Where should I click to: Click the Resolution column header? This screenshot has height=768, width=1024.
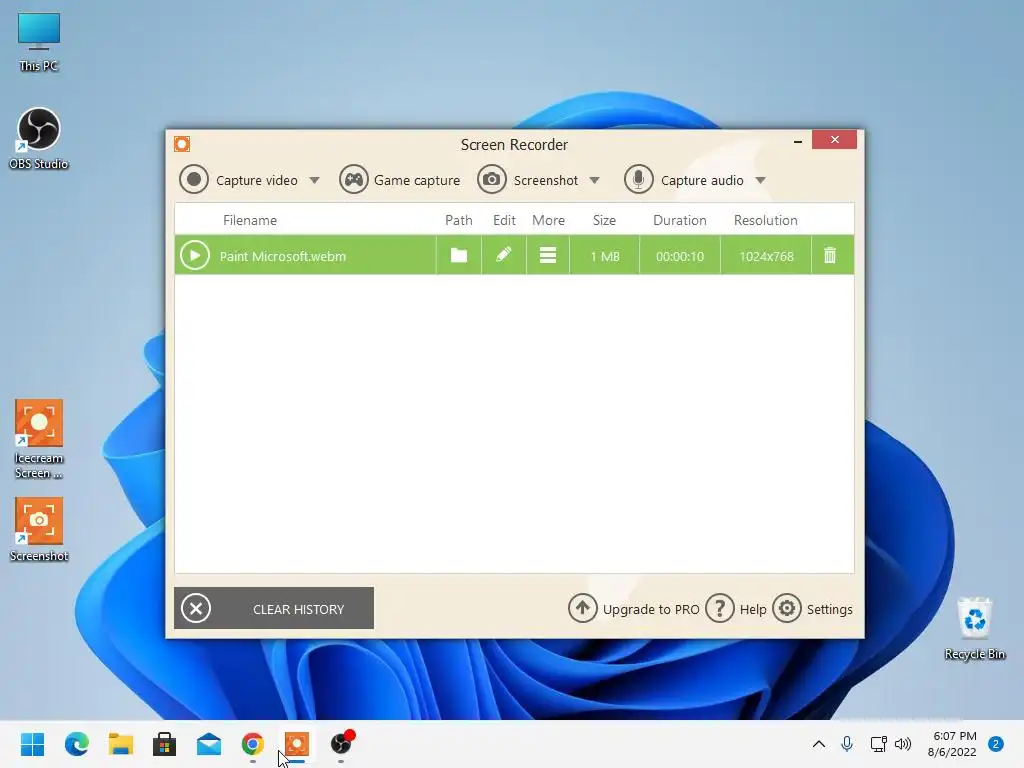tap(766, 220)
